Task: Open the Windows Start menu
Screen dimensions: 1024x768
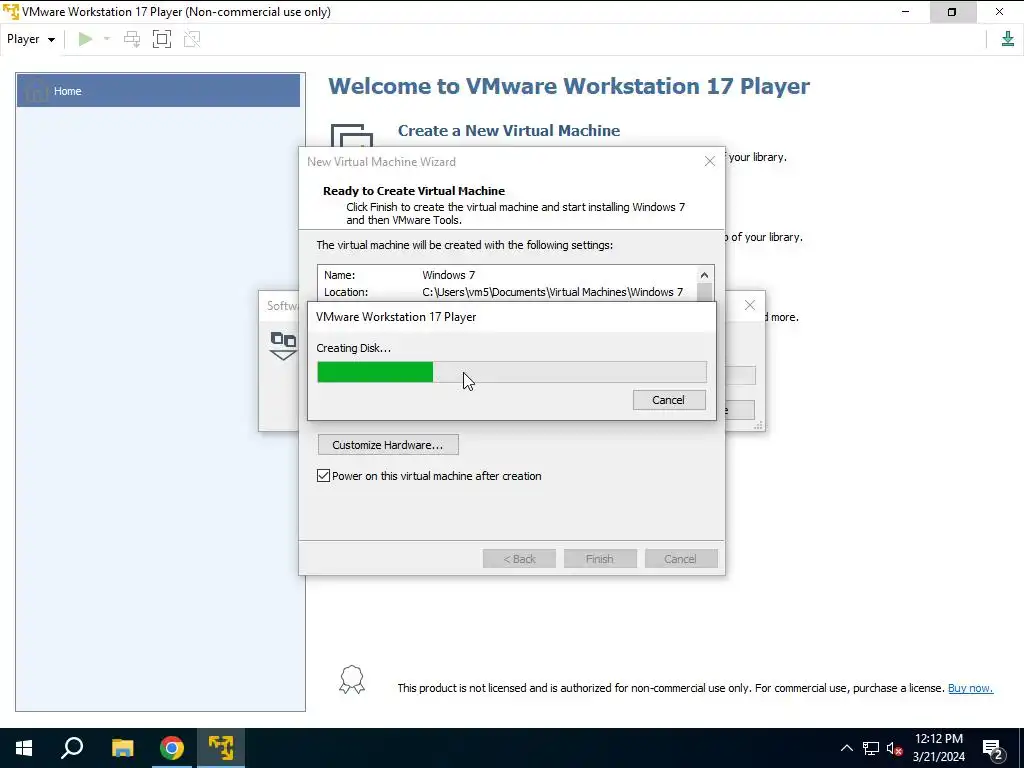Action: [24, 748]
